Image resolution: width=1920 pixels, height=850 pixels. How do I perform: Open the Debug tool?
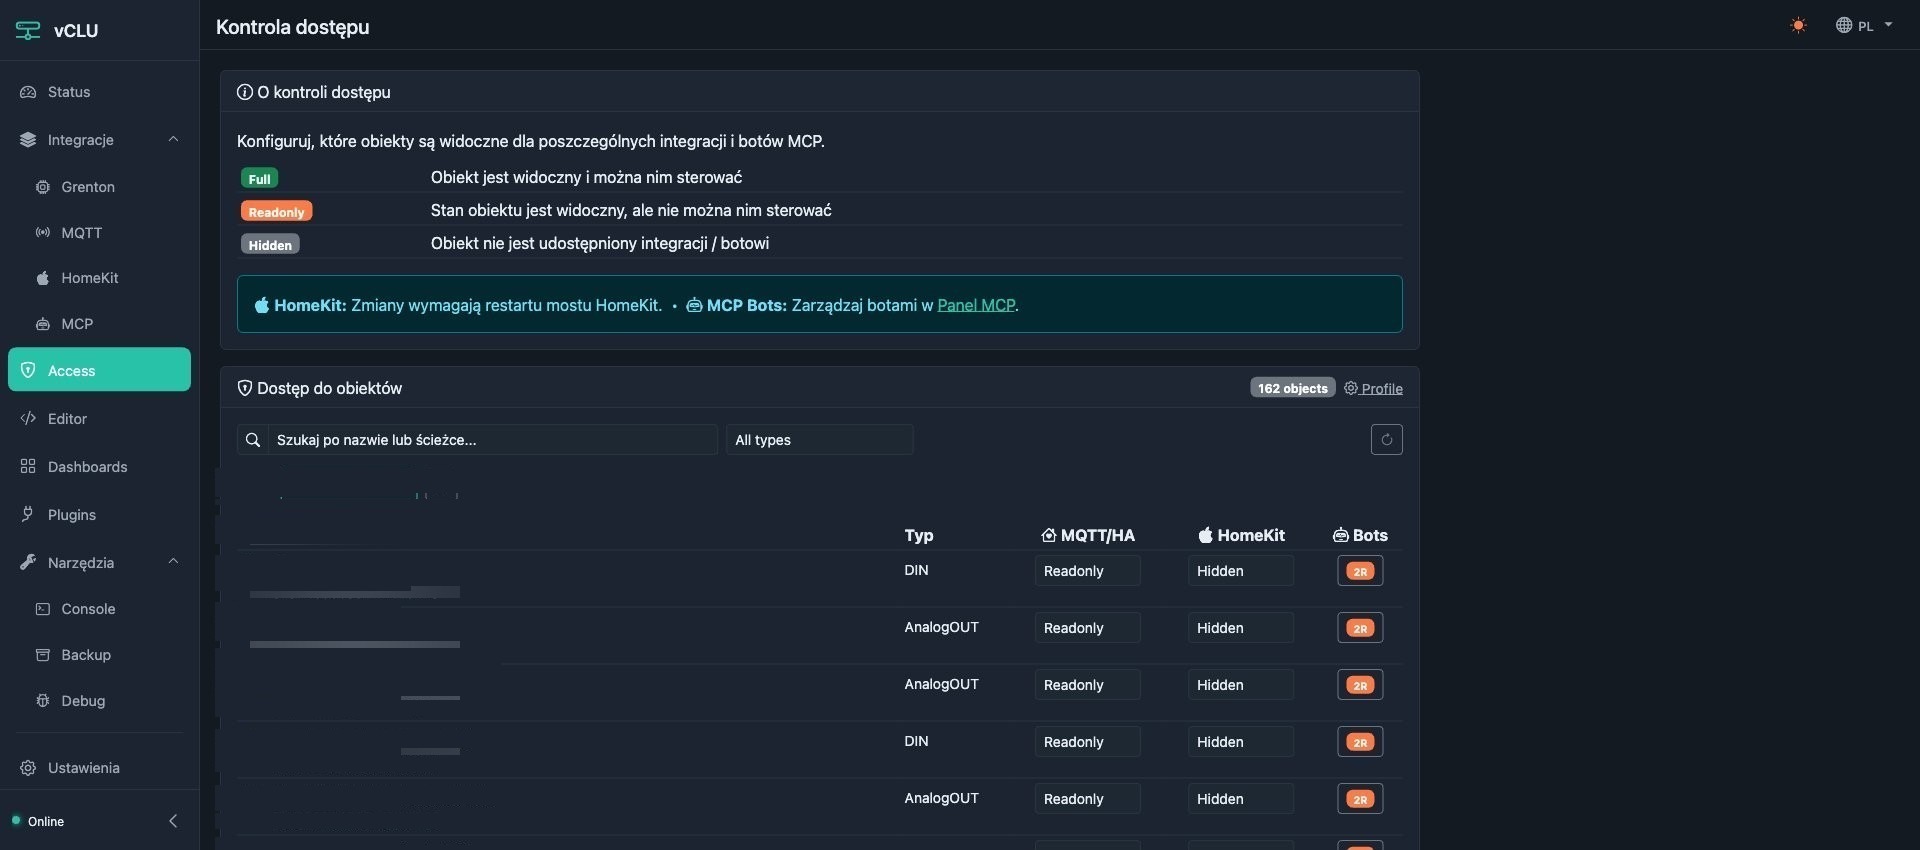(83, 701)
